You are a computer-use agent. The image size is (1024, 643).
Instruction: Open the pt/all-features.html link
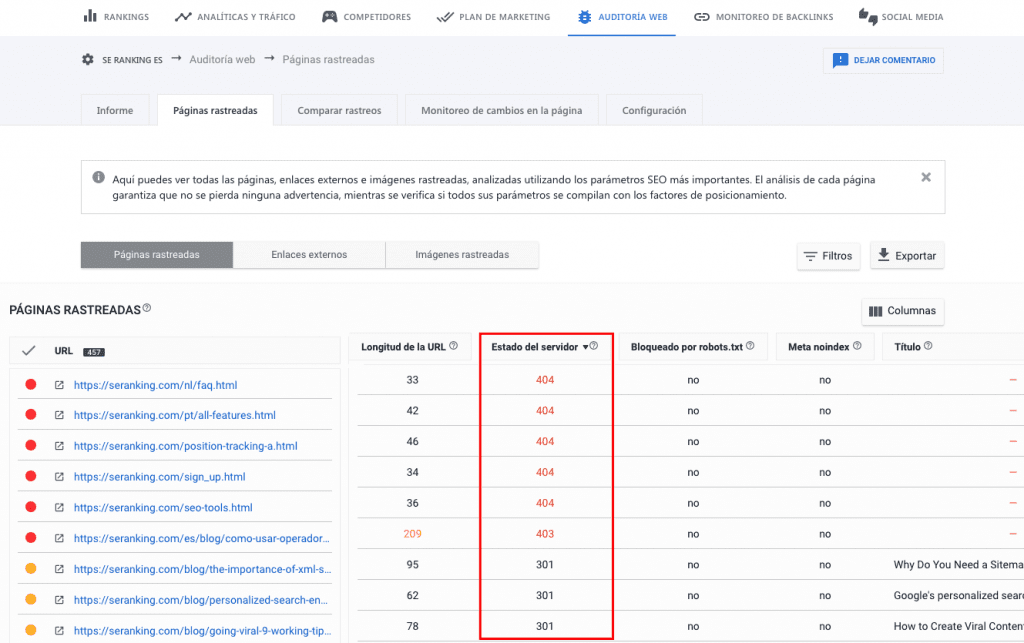click(174, 415)
